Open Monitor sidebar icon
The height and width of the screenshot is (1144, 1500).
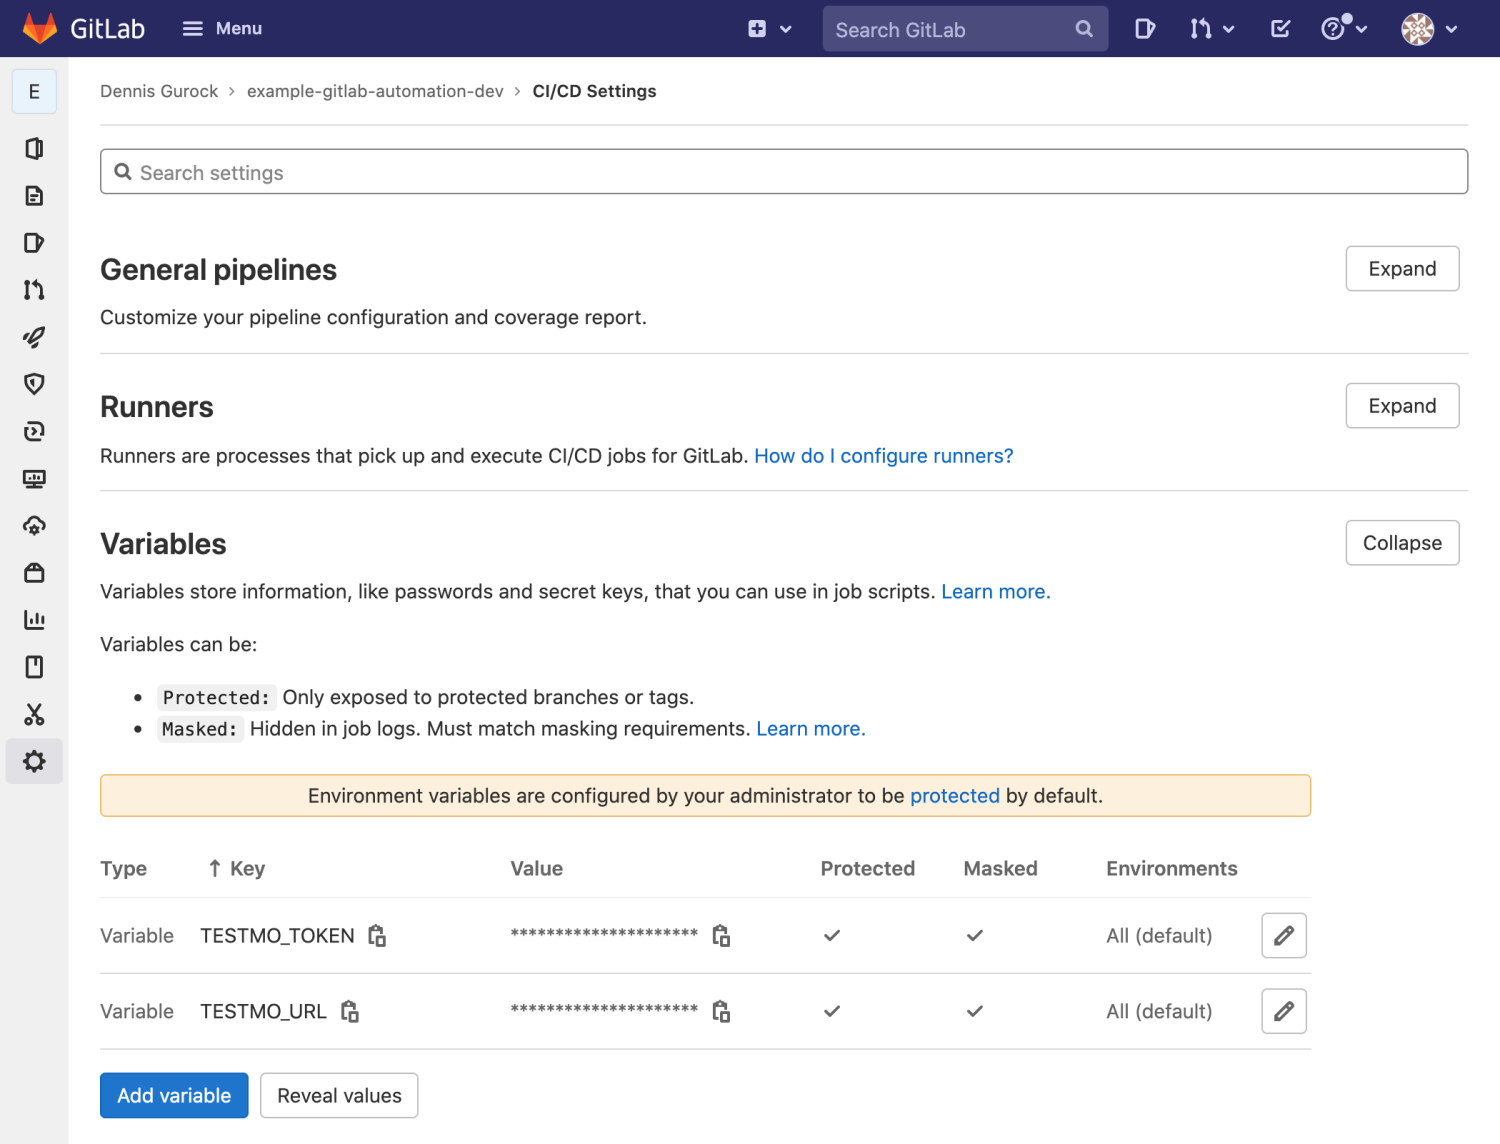click(x=34, y=478)
